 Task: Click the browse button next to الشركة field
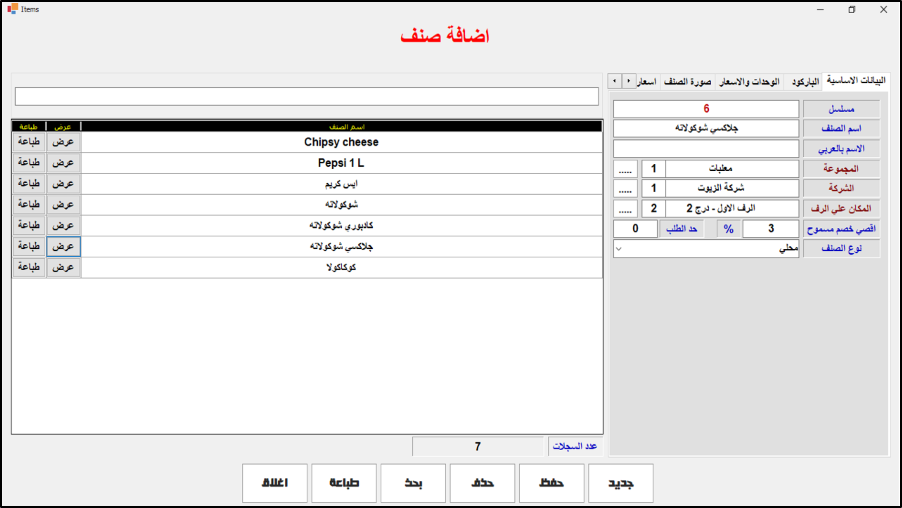click(x=625, y=188)
